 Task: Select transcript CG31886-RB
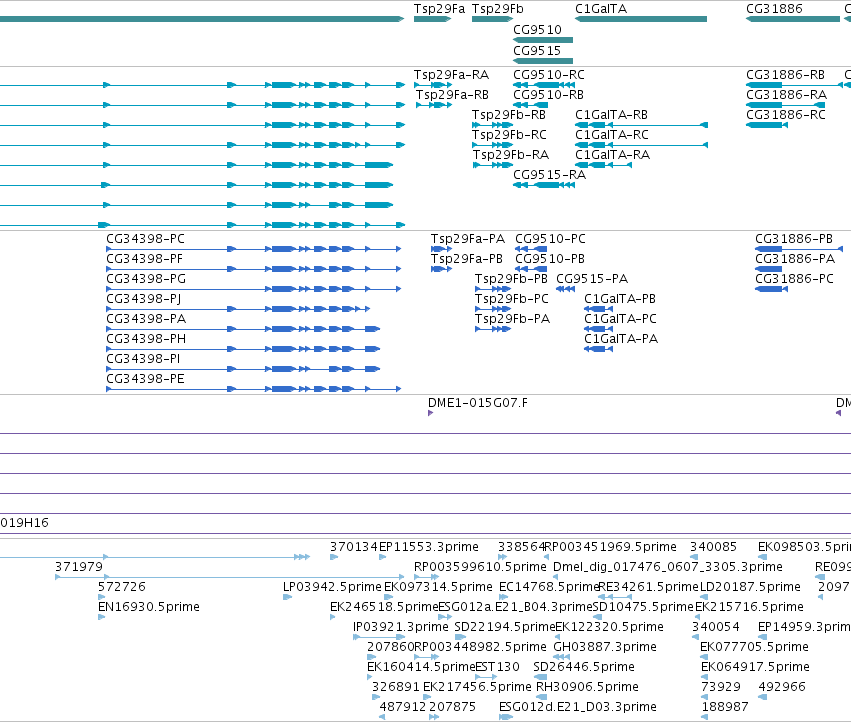[785, 75]
